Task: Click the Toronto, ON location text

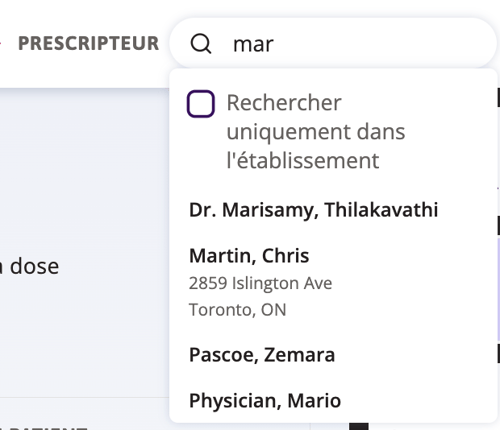Action: 237,310
